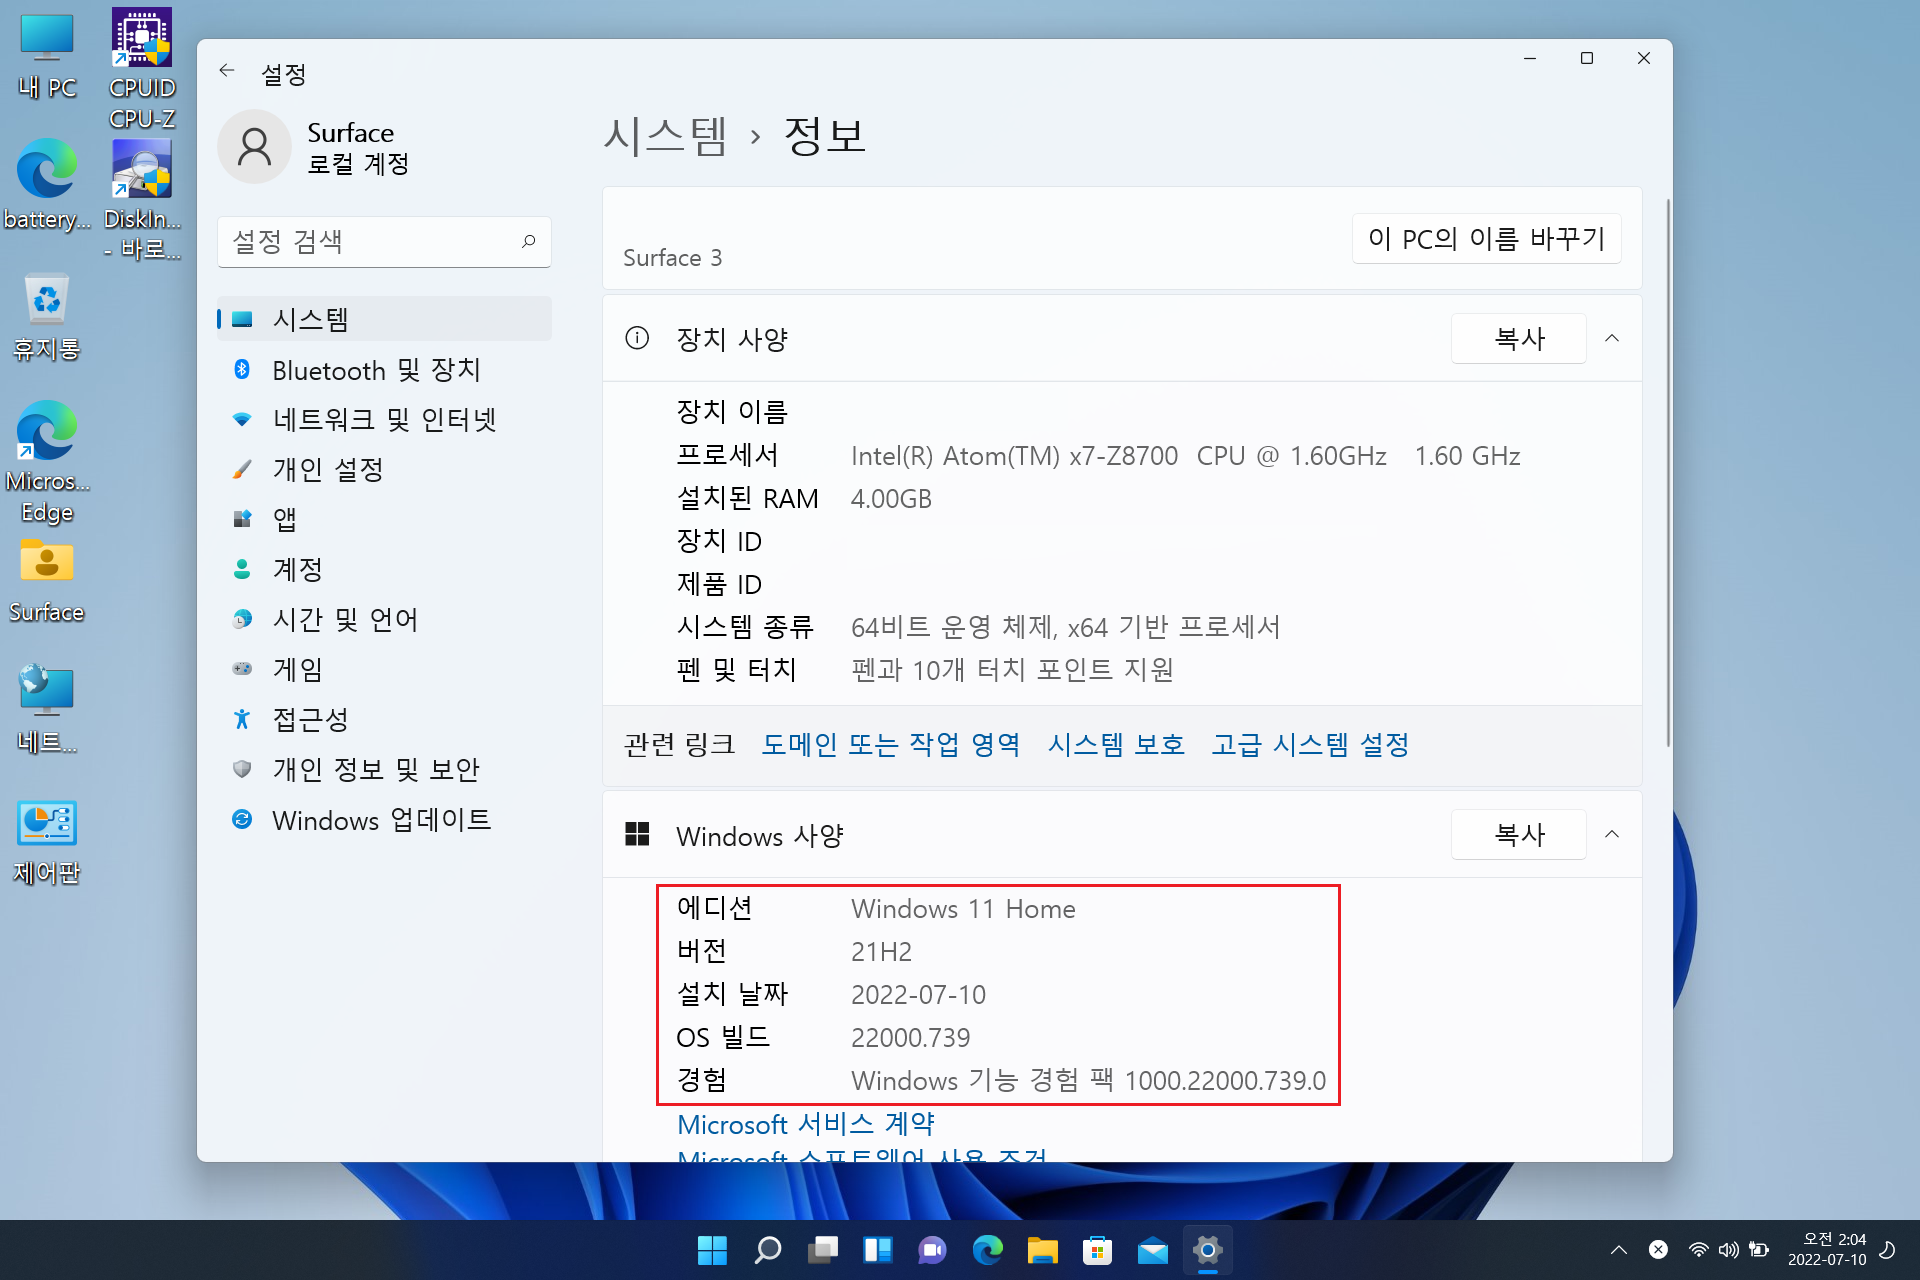Click the settings page vertical scrollbar

(x=1667, y=470)
